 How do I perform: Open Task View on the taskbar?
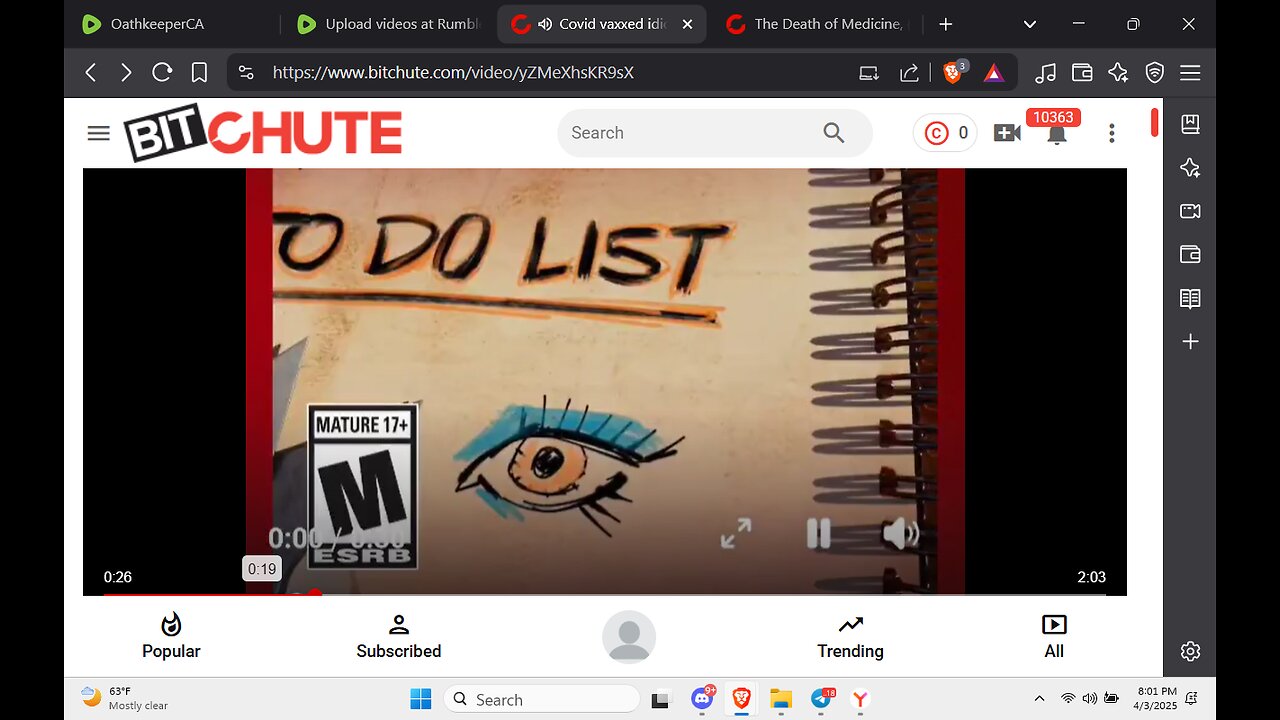pyautogui.click(x=661, y=699)
